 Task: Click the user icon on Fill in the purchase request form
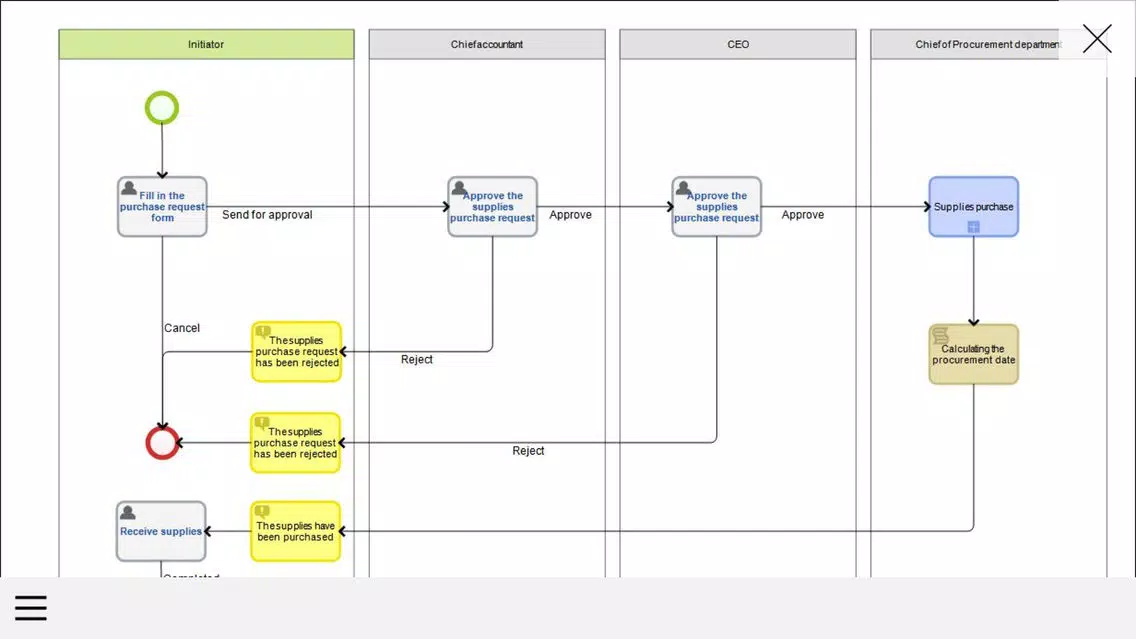click(x=129, y=188)
